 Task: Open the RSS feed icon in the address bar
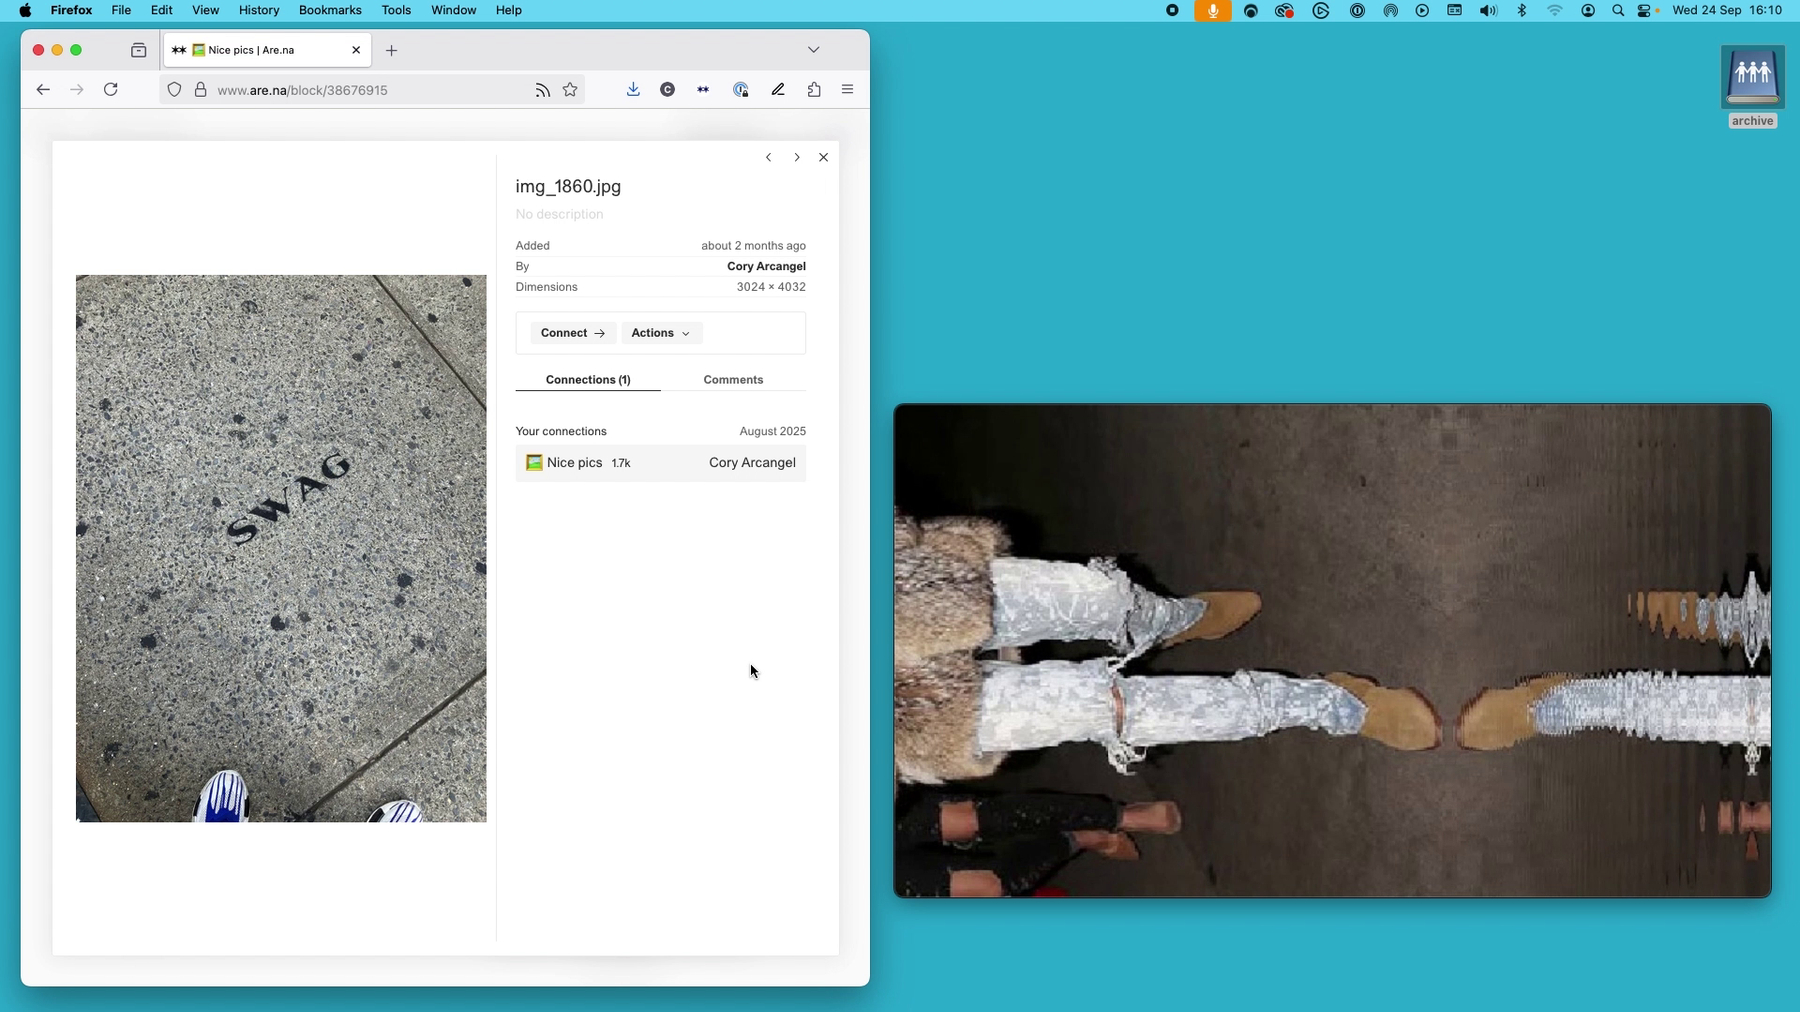(542, 90)
